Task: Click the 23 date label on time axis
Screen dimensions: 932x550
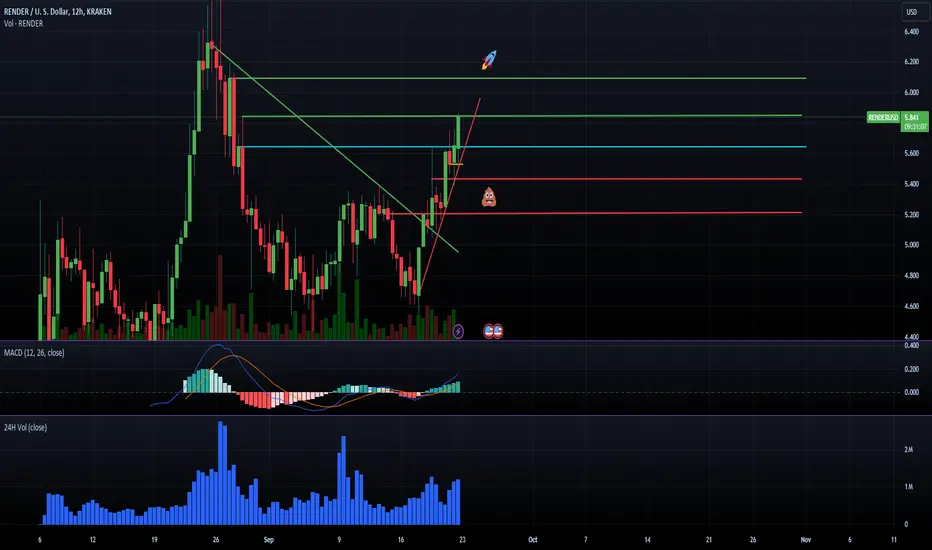Action: [462, 540]
